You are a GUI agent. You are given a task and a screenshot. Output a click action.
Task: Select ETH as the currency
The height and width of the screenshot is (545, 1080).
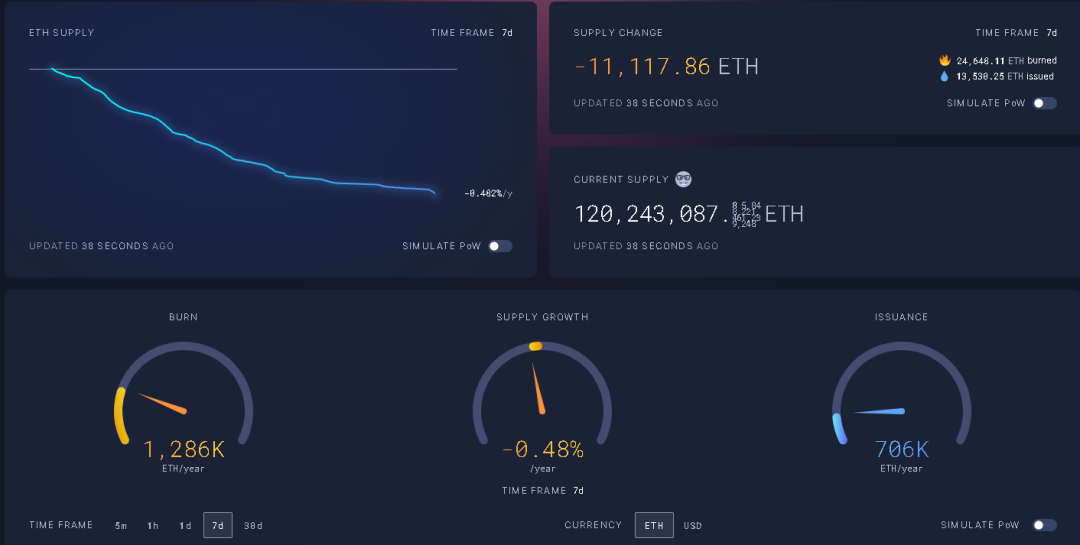click(654, 525)
